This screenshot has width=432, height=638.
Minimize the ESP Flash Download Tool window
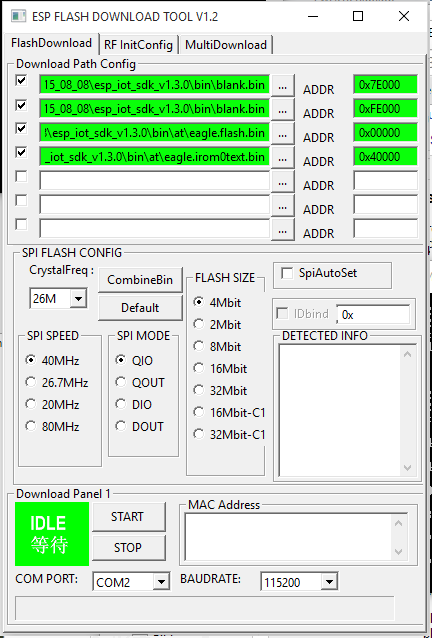(312, 16)
